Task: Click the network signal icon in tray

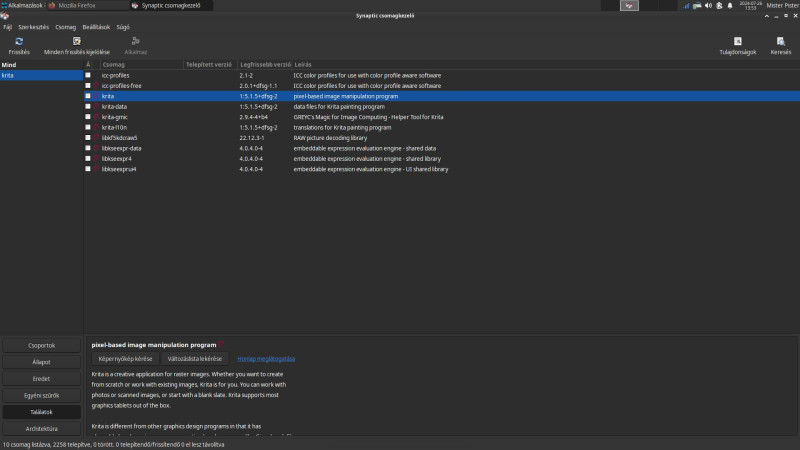Action: 686,6
